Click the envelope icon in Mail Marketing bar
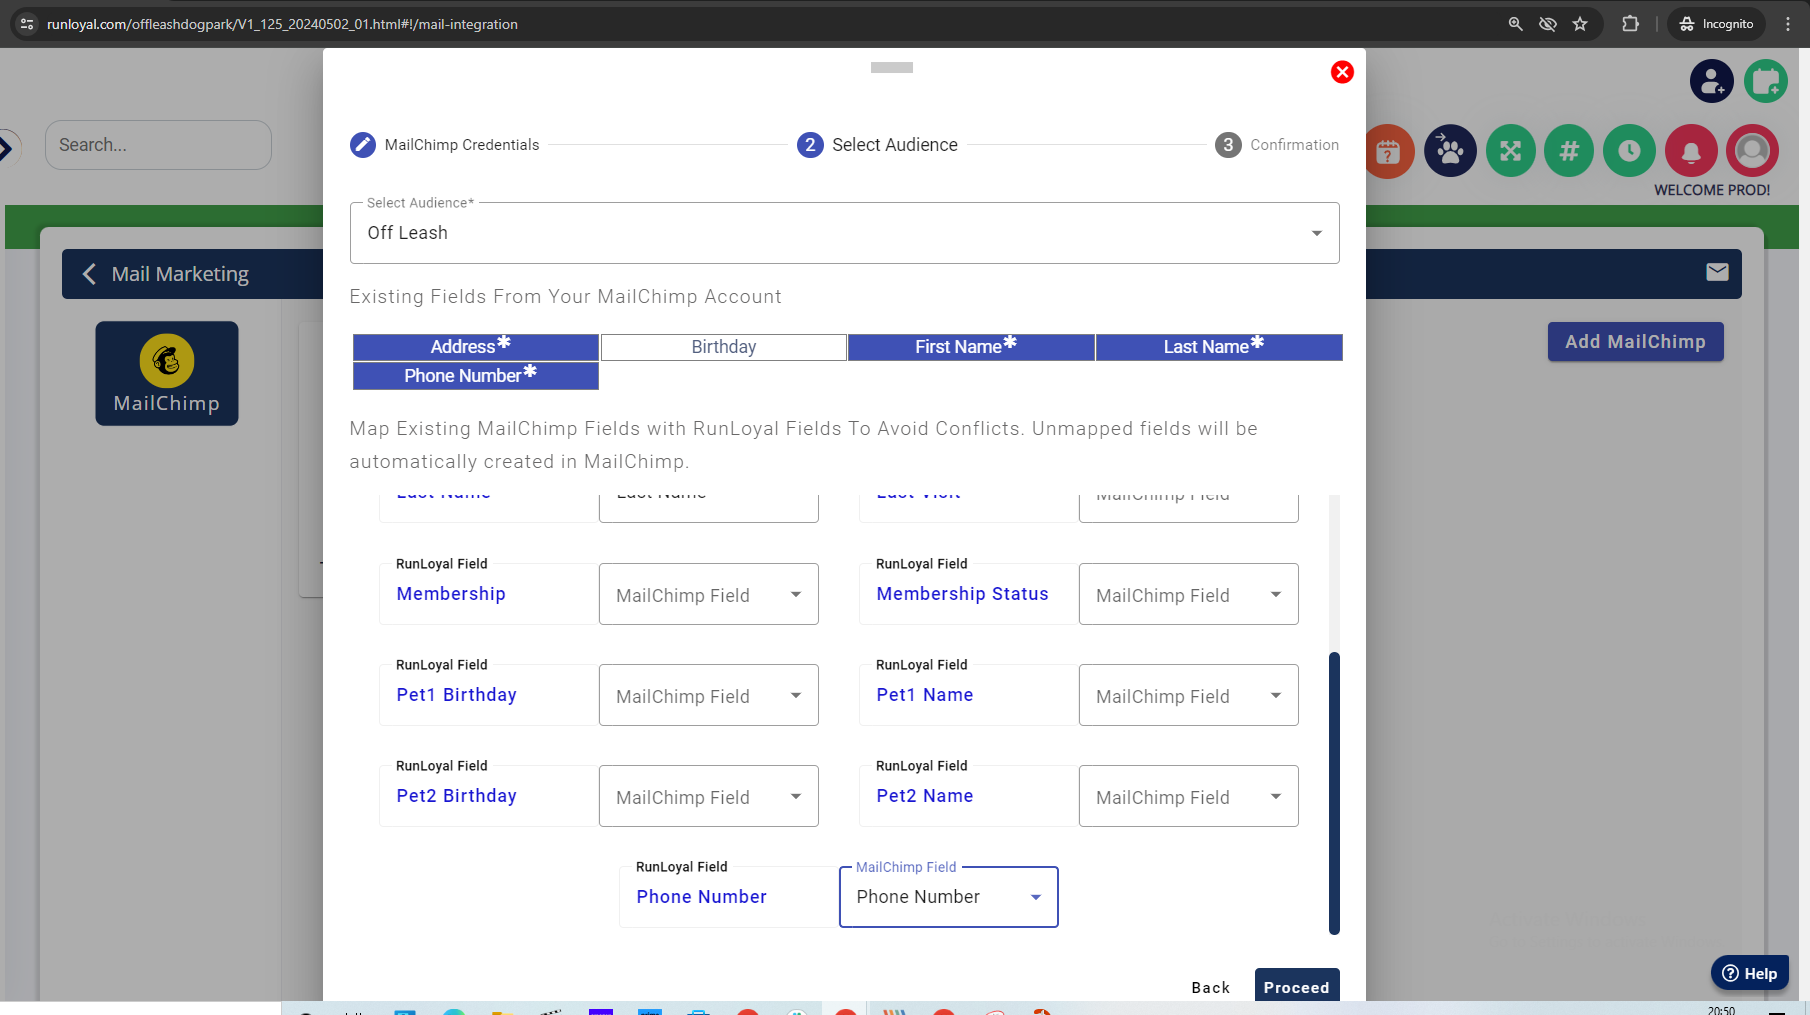 (1717, 272)
